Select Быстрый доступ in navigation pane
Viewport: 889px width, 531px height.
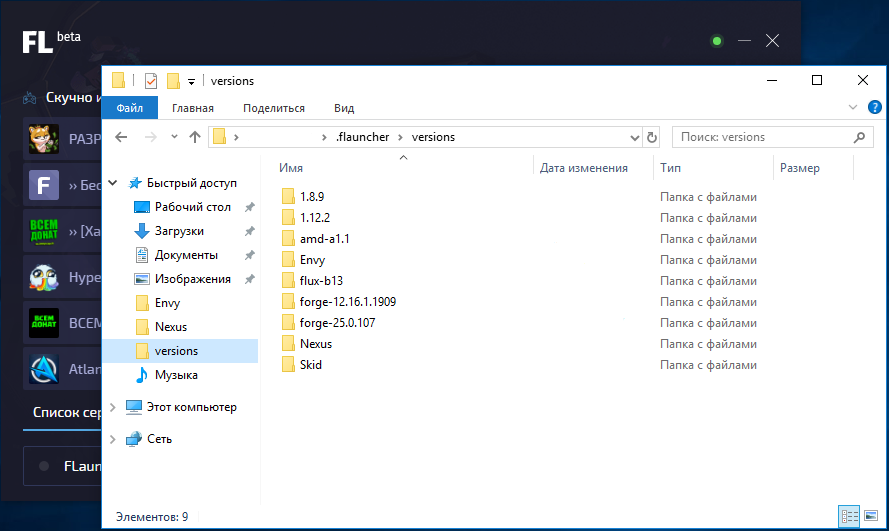click(192, 183)
